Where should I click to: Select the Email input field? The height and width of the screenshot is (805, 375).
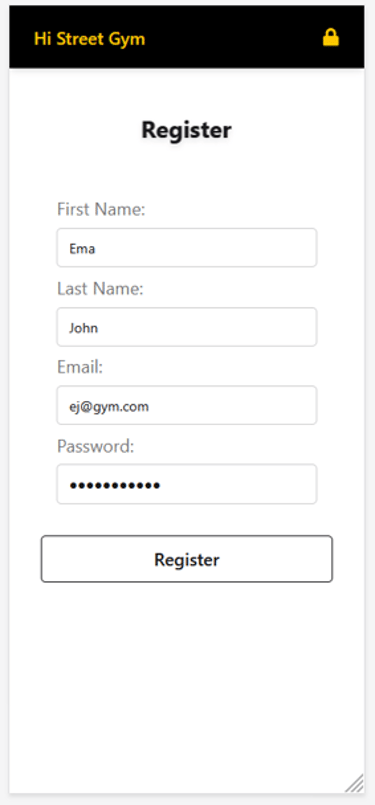click(x=186, y=406)
